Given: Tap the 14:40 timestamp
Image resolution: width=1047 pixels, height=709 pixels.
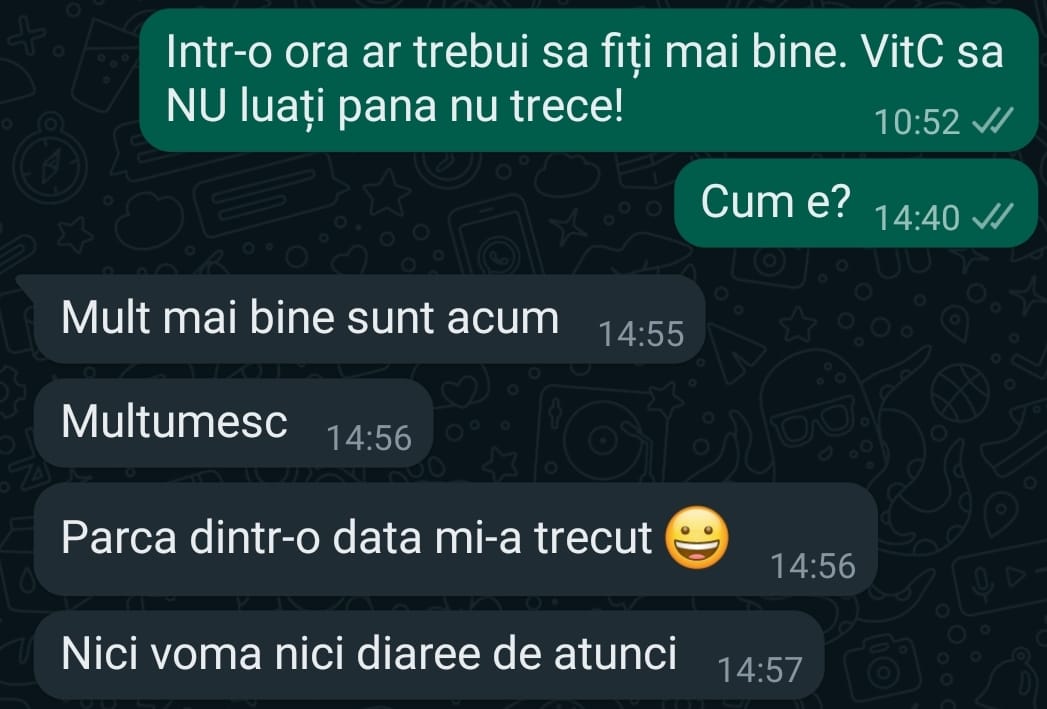Looking at the screenshot, I should pos(917,218).
